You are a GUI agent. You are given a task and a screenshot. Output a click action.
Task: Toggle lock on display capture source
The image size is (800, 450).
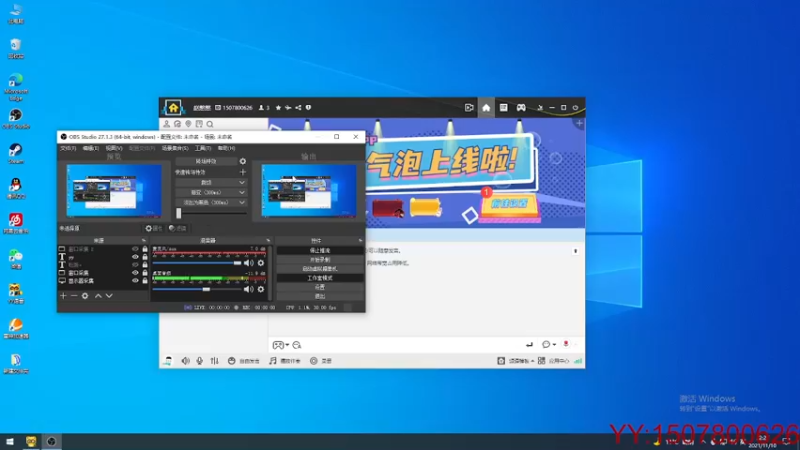(x=145, y=281)
